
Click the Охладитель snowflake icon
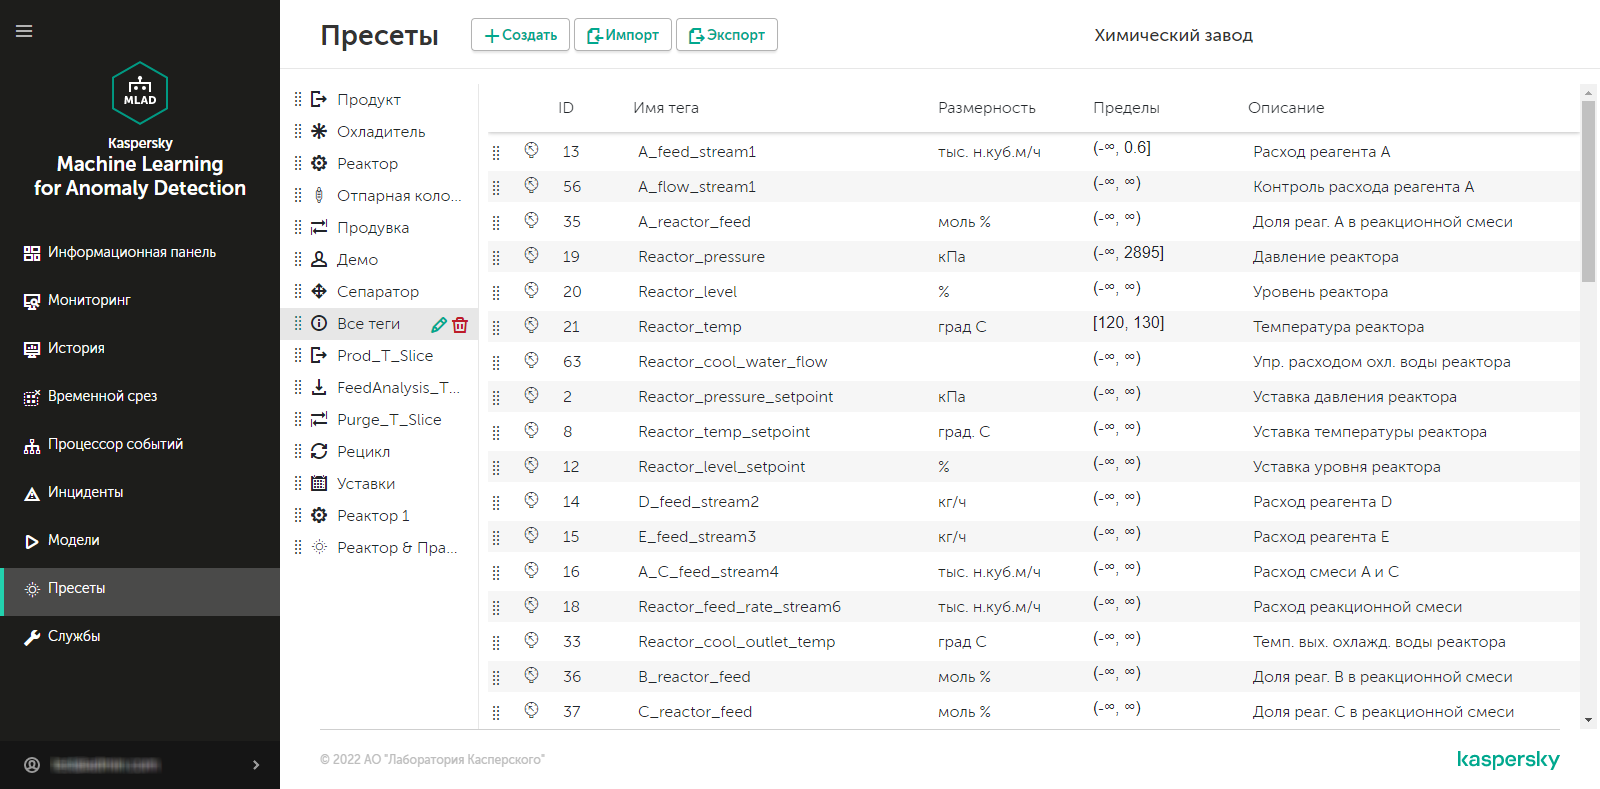319,131
